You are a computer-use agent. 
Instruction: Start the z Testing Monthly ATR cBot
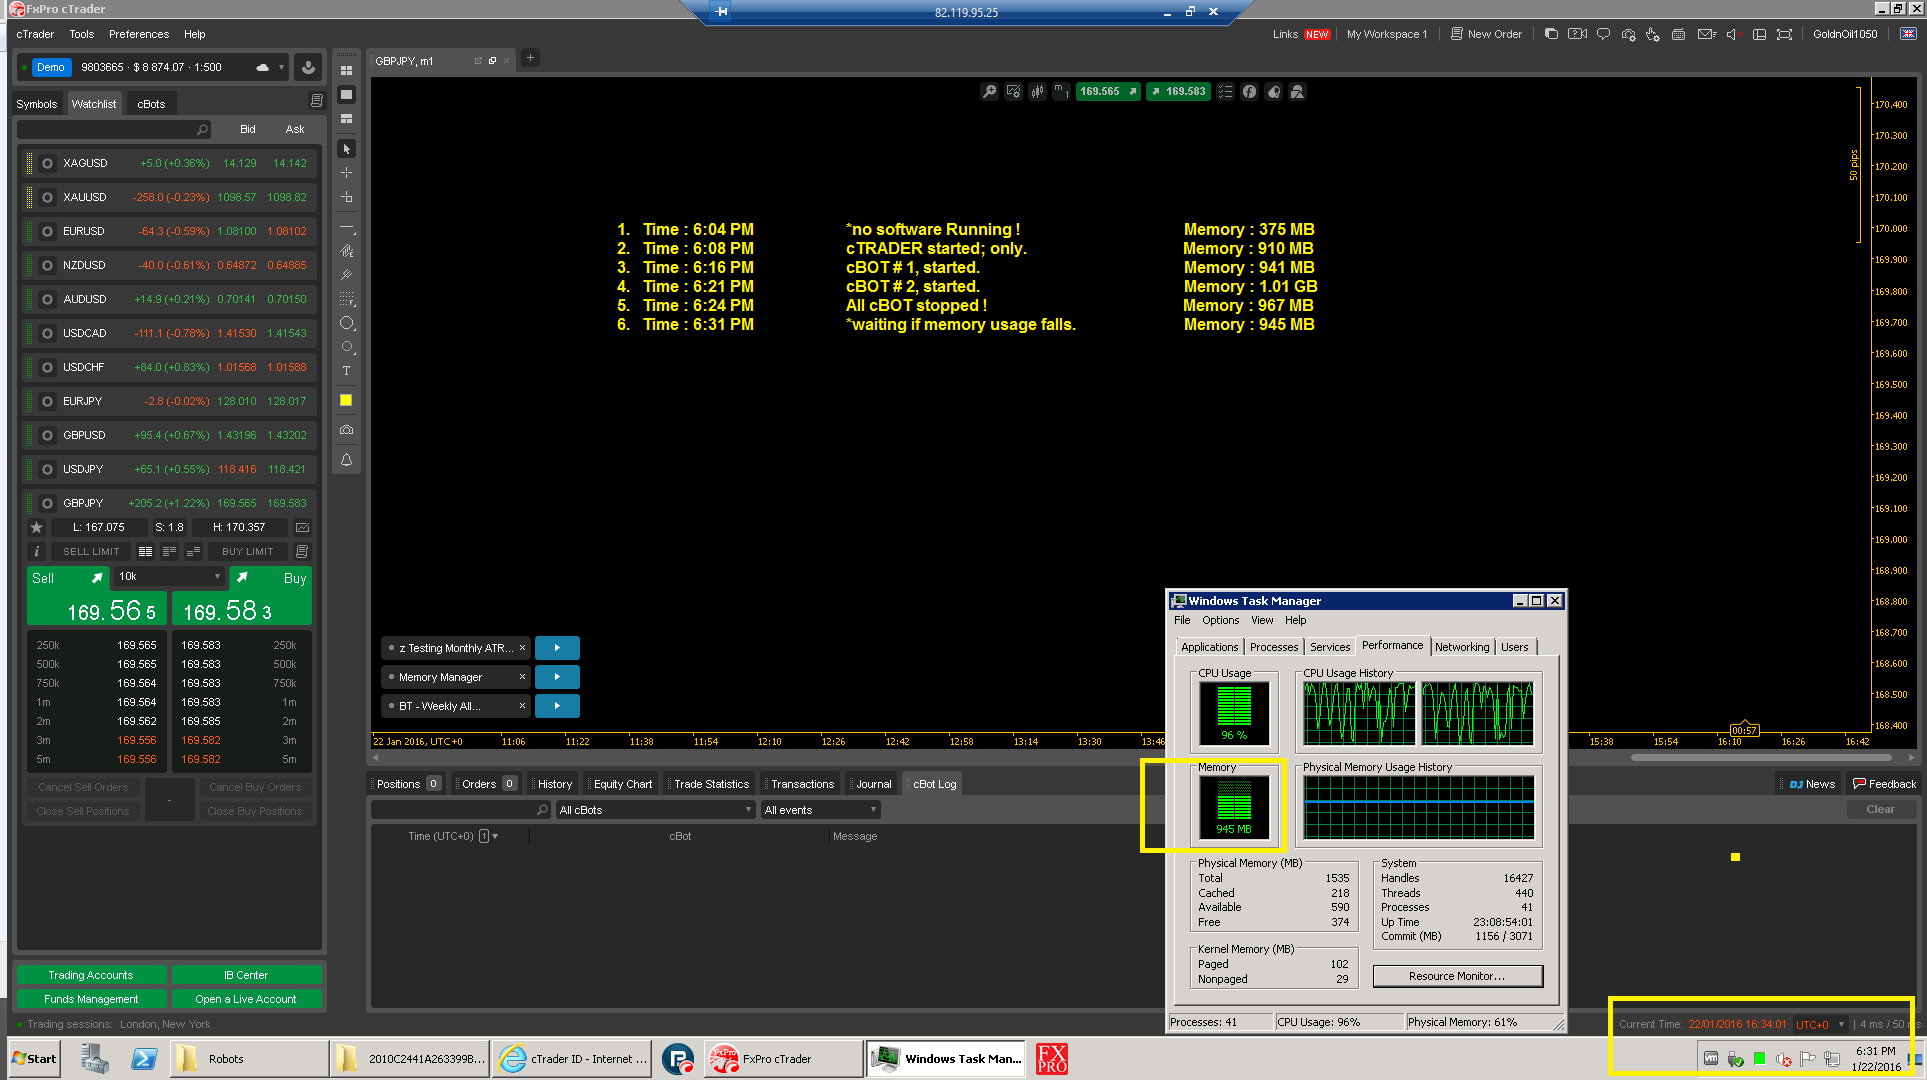click(557, 648)
